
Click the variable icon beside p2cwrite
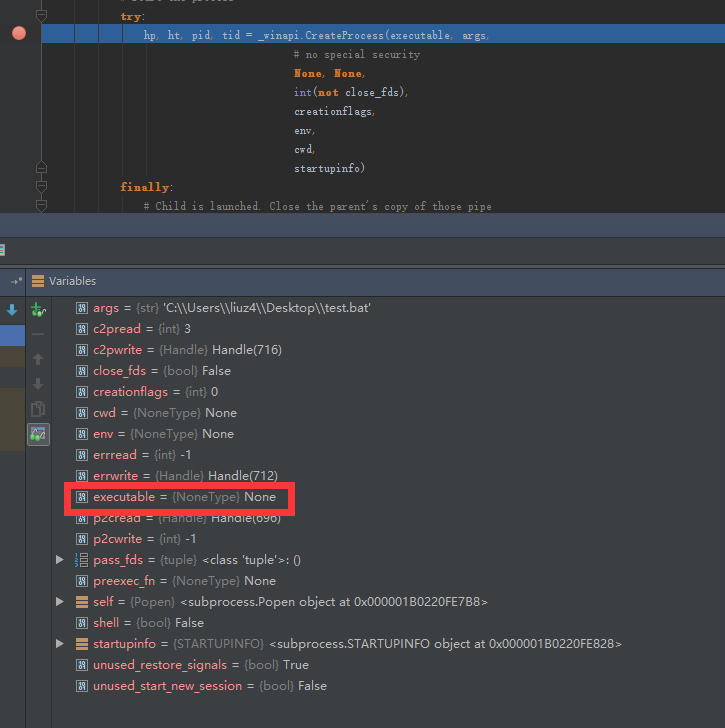tap(82, 539)
